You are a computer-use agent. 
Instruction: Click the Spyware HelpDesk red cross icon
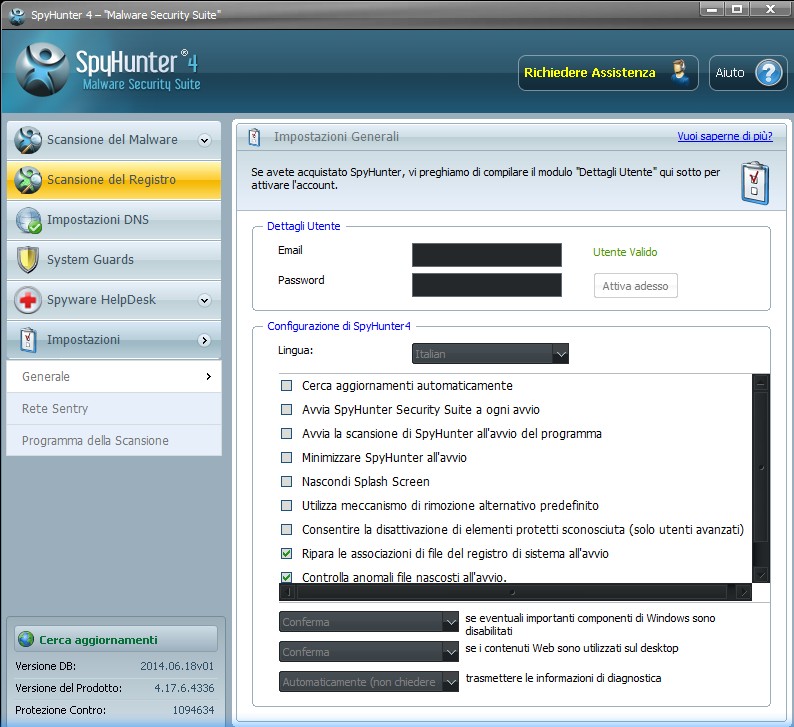(28, 300)
